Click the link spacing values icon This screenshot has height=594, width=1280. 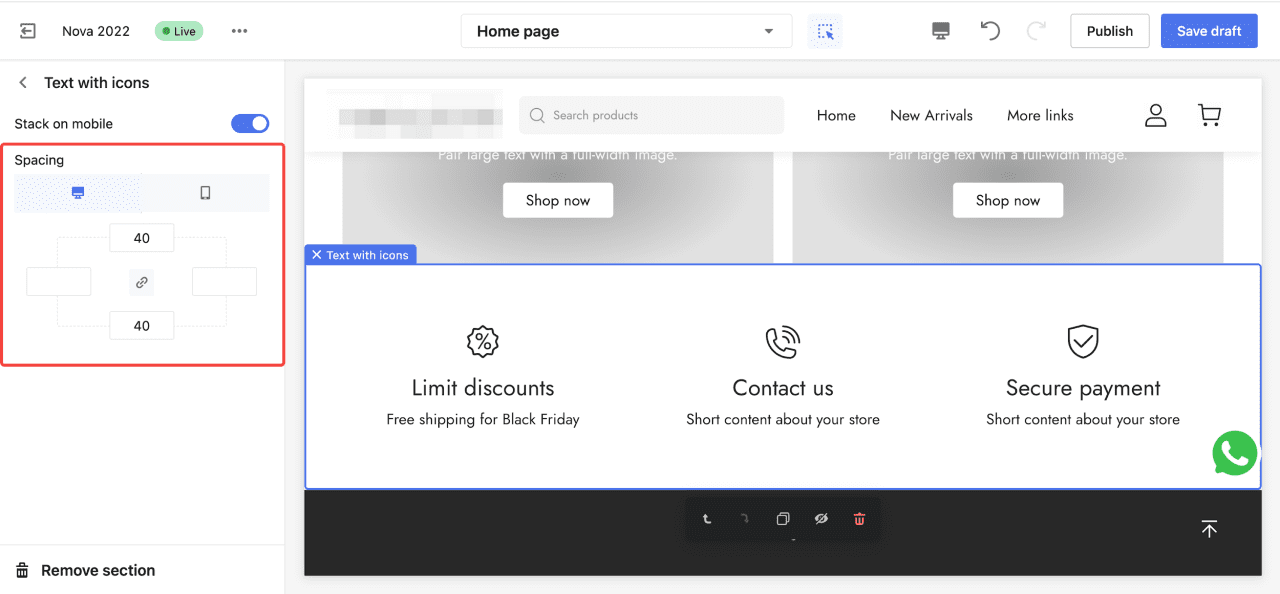pyautogui.click(x=142, y=282)
